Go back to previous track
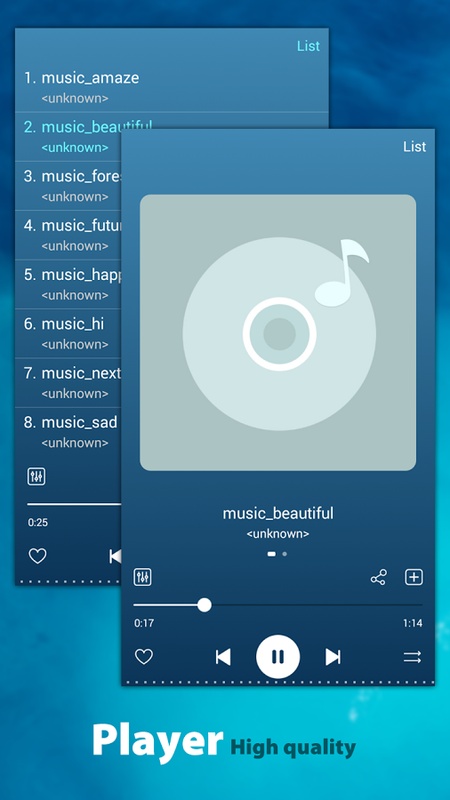The image size is (450, 800). 223,657
